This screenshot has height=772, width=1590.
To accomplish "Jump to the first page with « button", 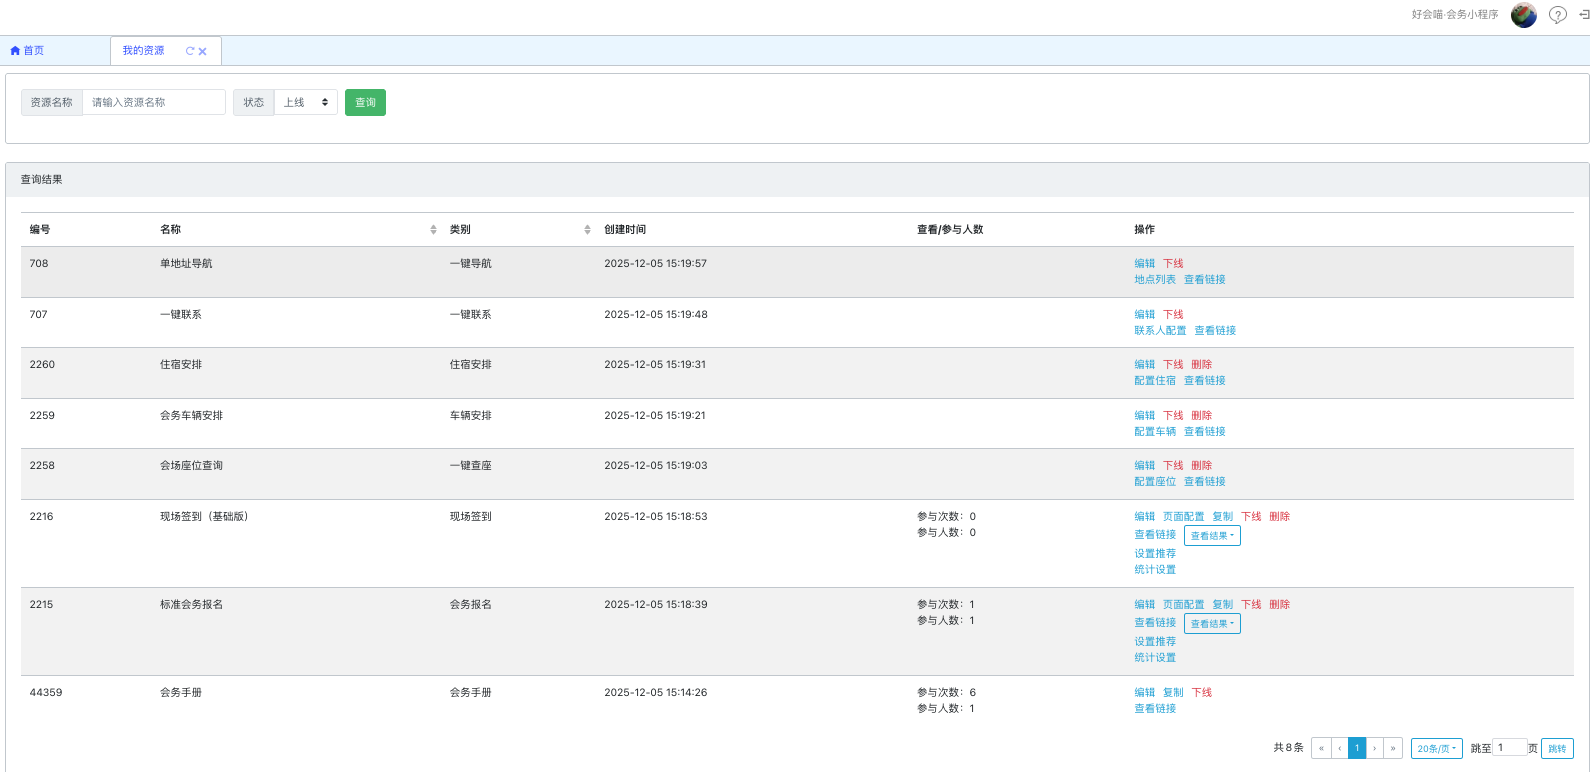I will click(x=1321, y=748).
